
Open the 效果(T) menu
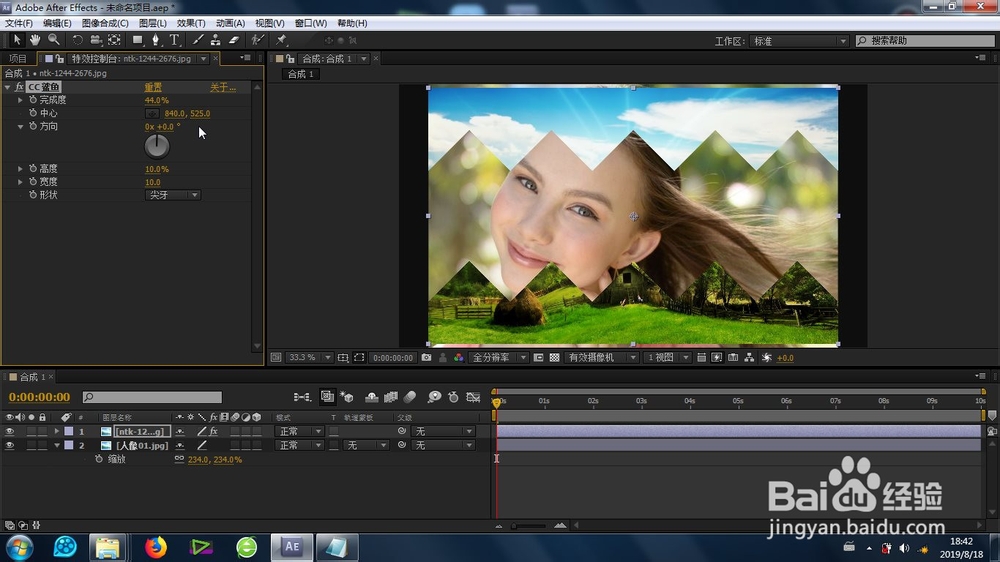click(x=191, y=23)
